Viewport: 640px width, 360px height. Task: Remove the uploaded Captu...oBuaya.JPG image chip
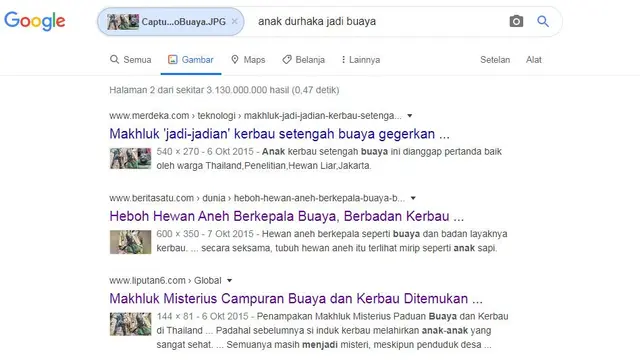[x=234, y=21]
